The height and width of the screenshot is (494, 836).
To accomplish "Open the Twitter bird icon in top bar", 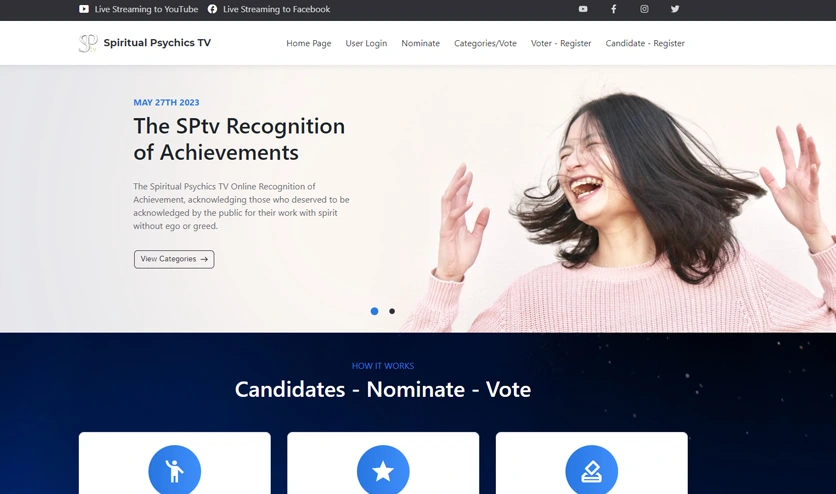I will [675, 9].
